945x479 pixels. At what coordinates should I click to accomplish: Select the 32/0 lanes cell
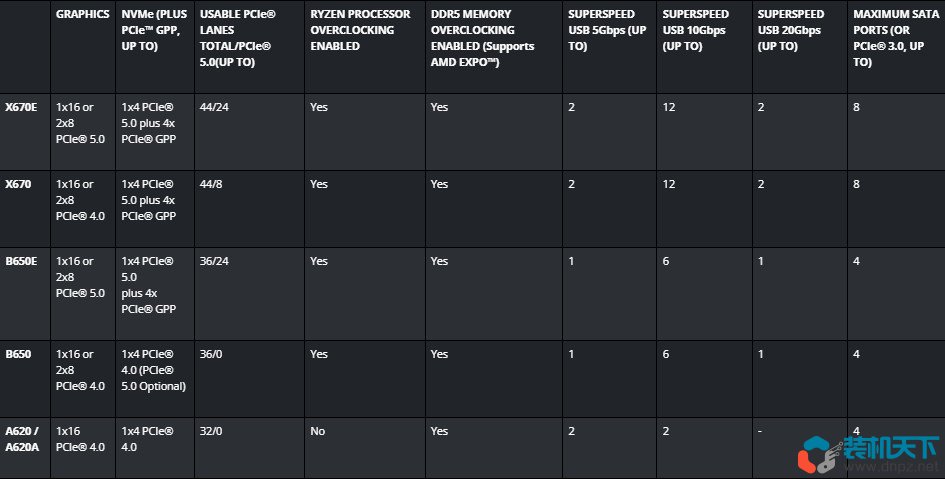pyautogui.click(x=211, y=431)
